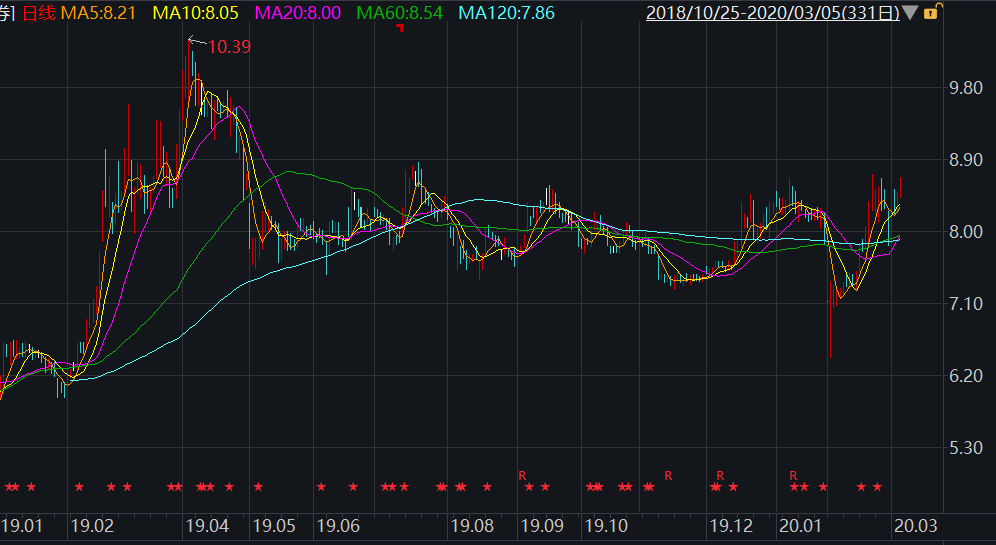Open the date range dropdown triangle
The image size is (996, 545).
coord(910,13)
